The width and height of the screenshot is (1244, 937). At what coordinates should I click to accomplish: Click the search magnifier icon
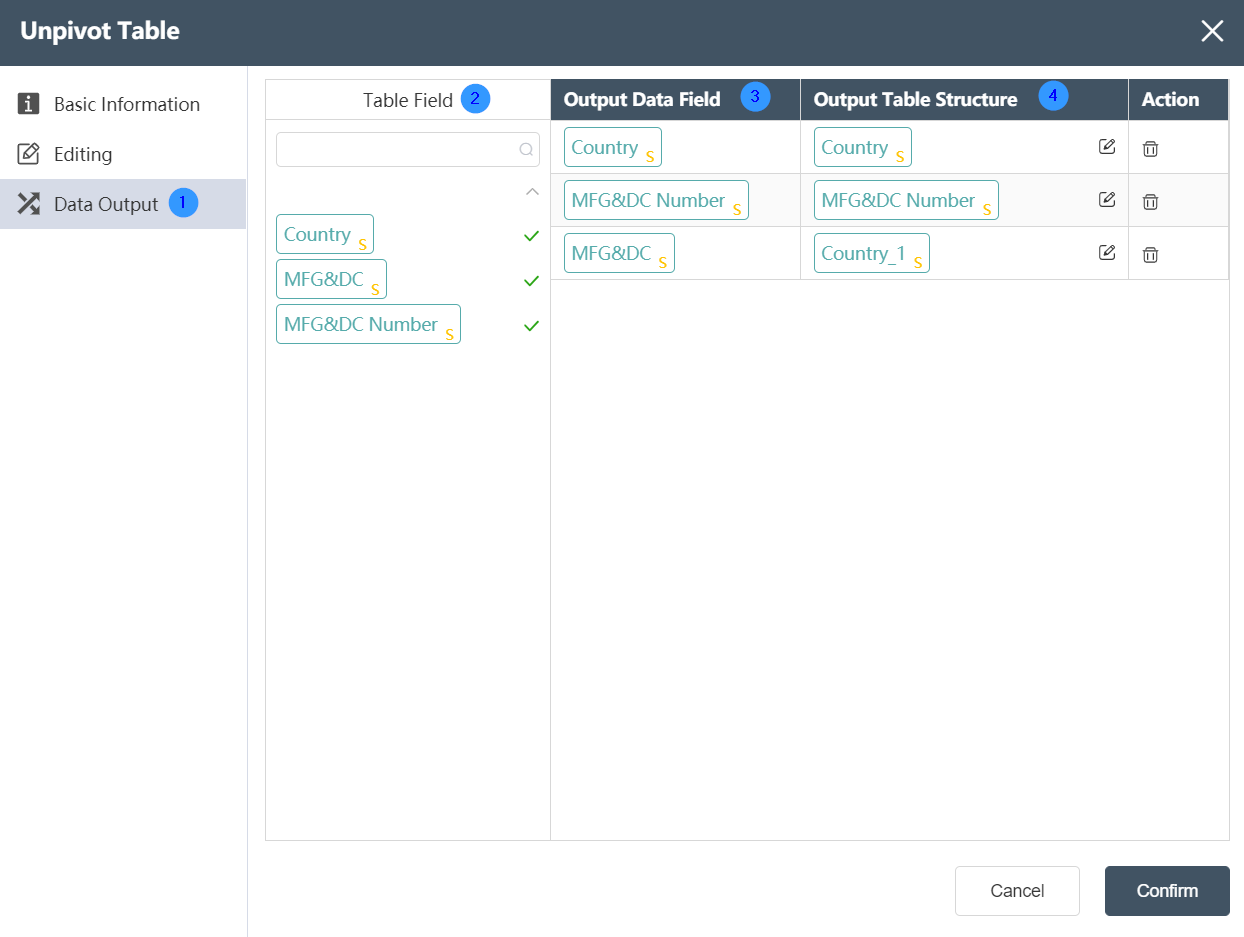[526, 150]
